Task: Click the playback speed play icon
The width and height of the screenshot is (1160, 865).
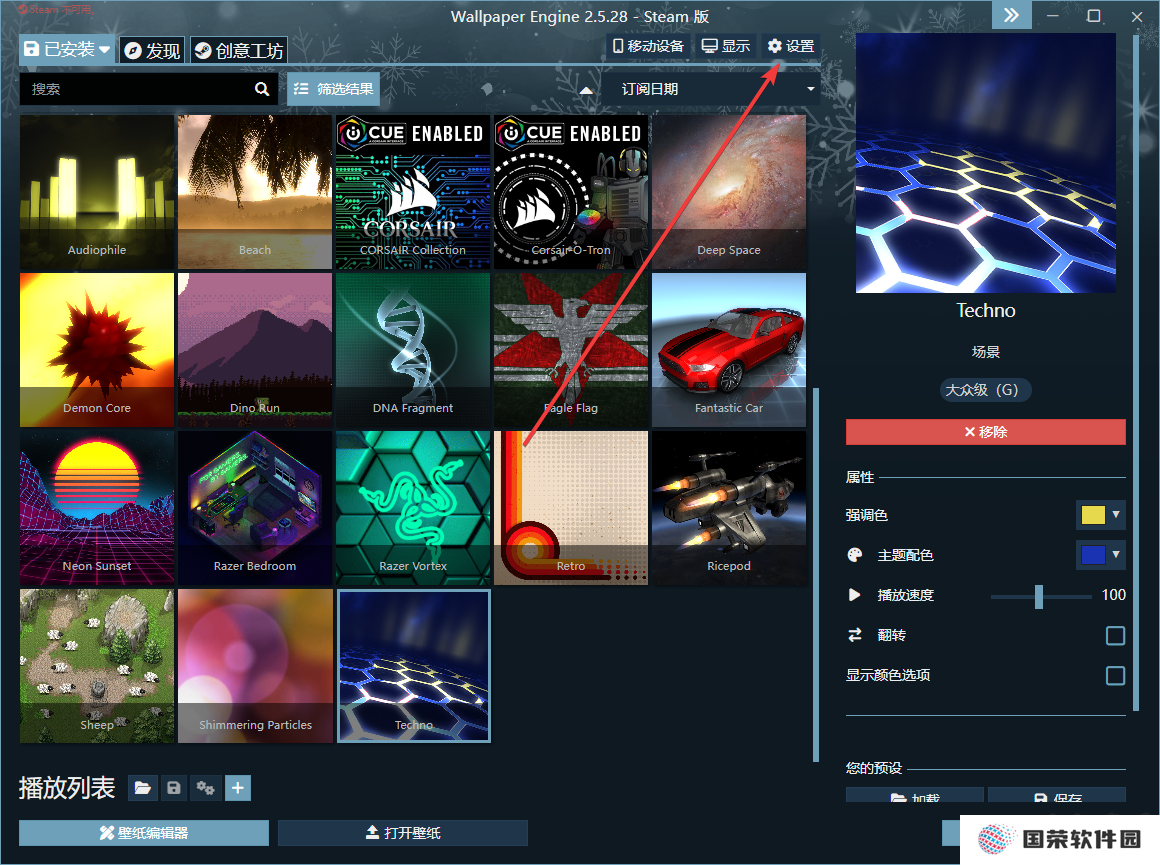Action: tap(854, 595)
